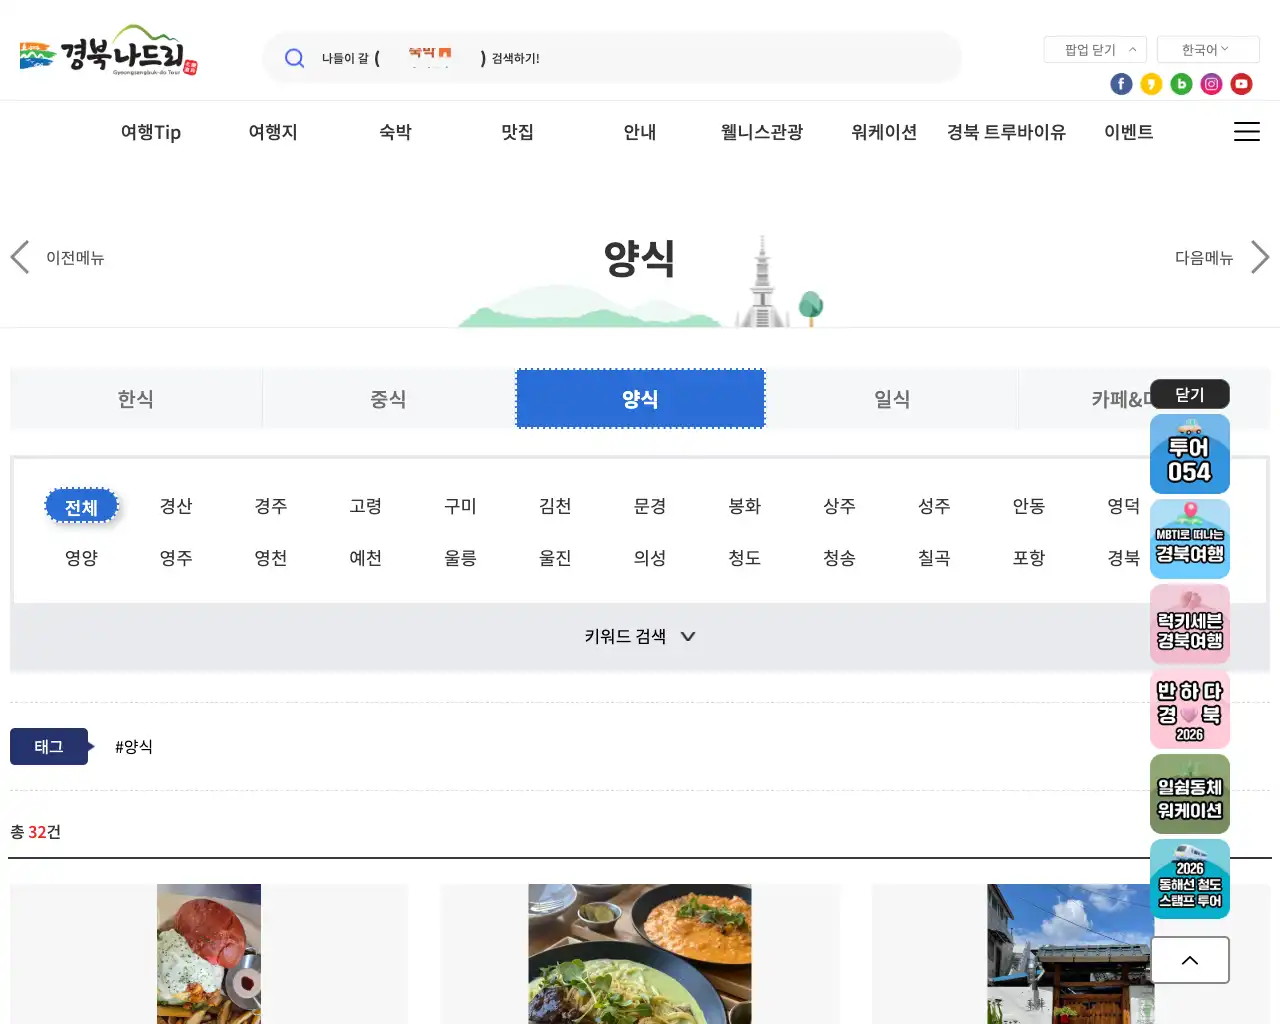Open the hamburger full menu icon
Image resolution: width=1280 pixels, height=1024 pixels.
click(x=1246, y=132)
